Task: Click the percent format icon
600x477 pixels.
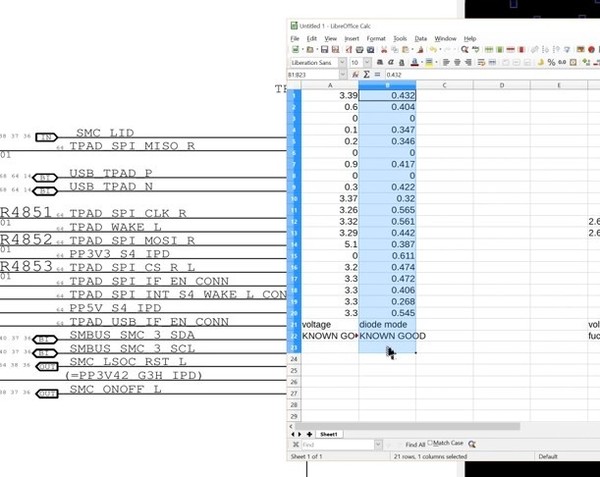Action: pyautogui.click(x=551, y=62)
